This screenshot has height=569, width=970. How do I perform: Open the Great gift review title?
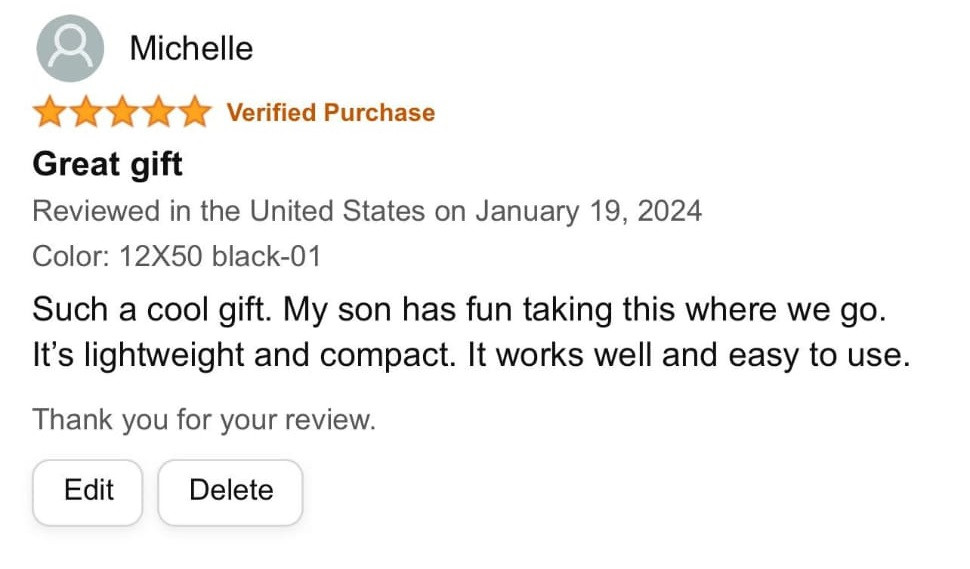pos(107,163)
